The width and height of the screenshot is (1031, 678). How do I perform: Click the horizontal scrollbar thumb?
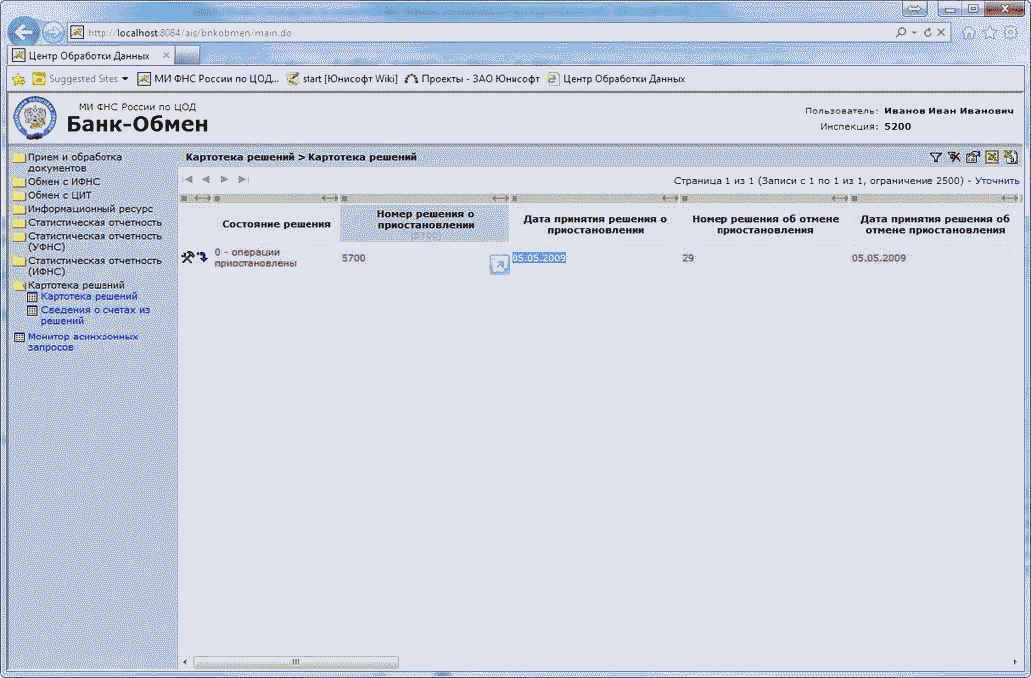tap(295, 662)
